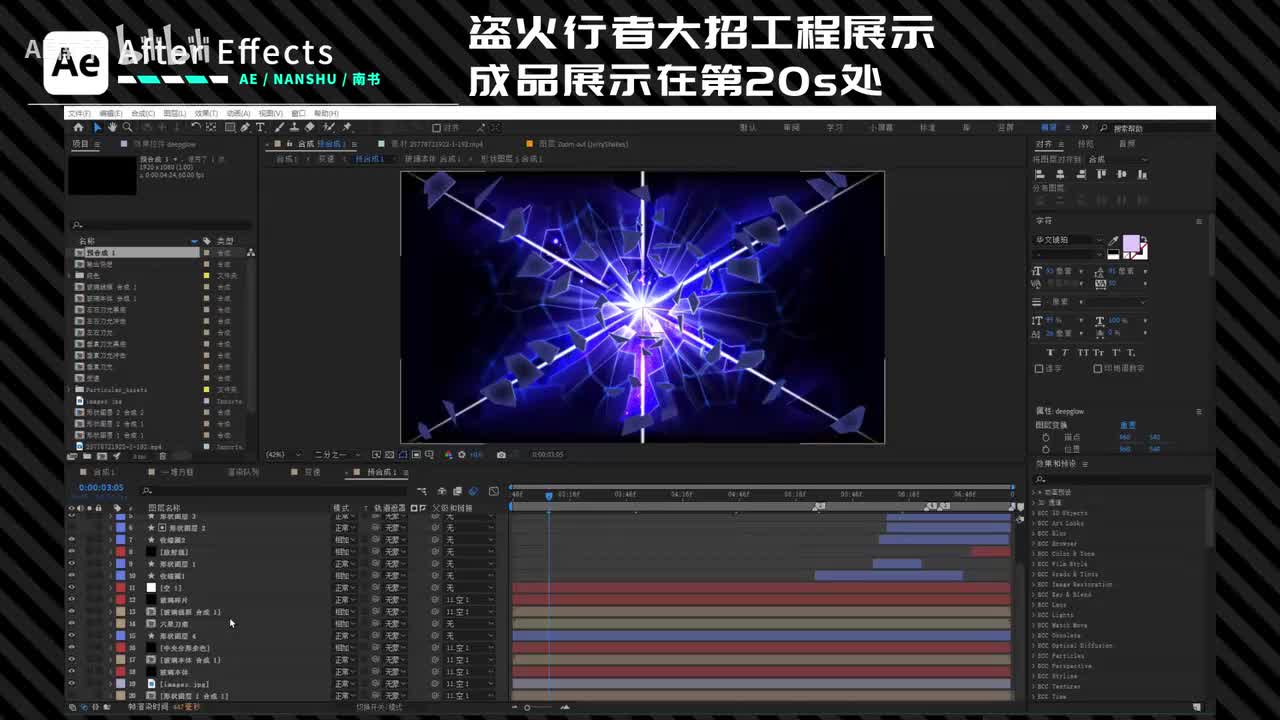Click the faux bold T style button
1280x720 pixels.
1051,352
